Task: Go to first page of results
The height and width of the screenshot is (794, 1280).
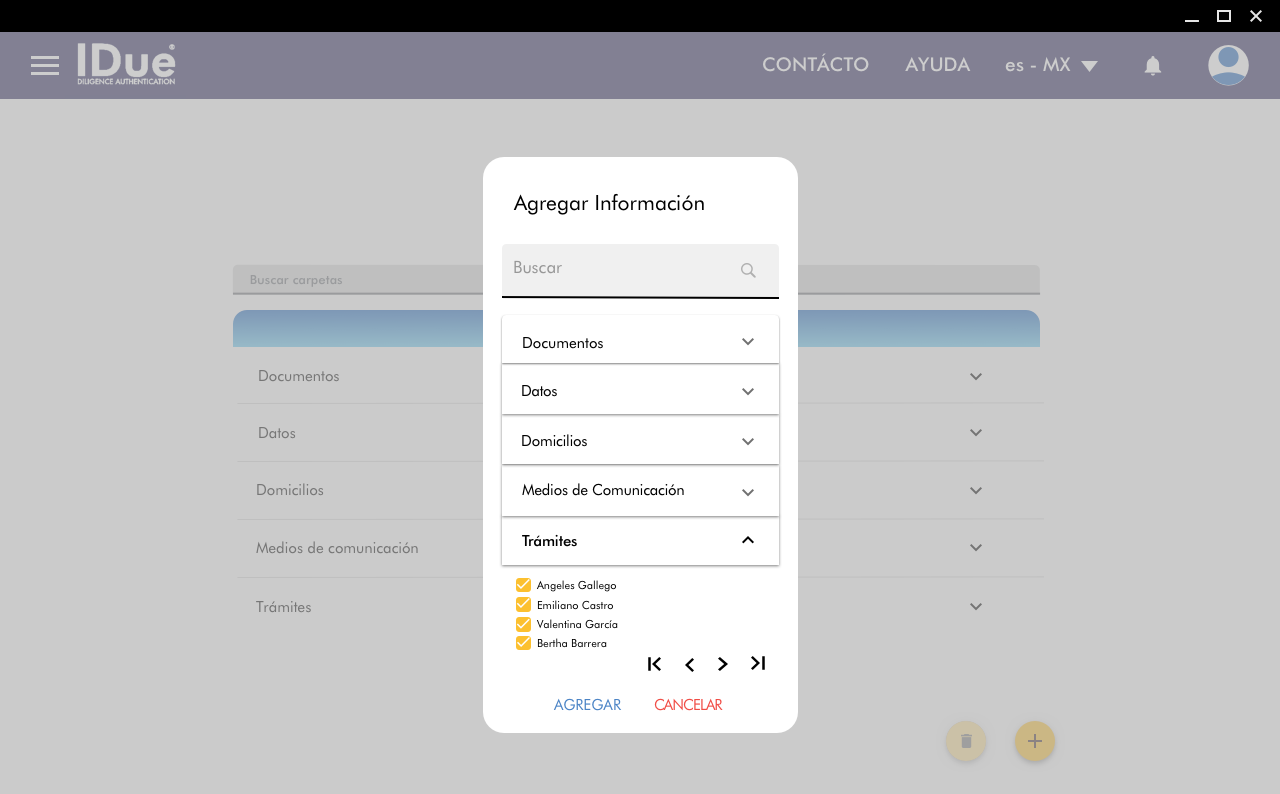Action: tap(655, 664)
